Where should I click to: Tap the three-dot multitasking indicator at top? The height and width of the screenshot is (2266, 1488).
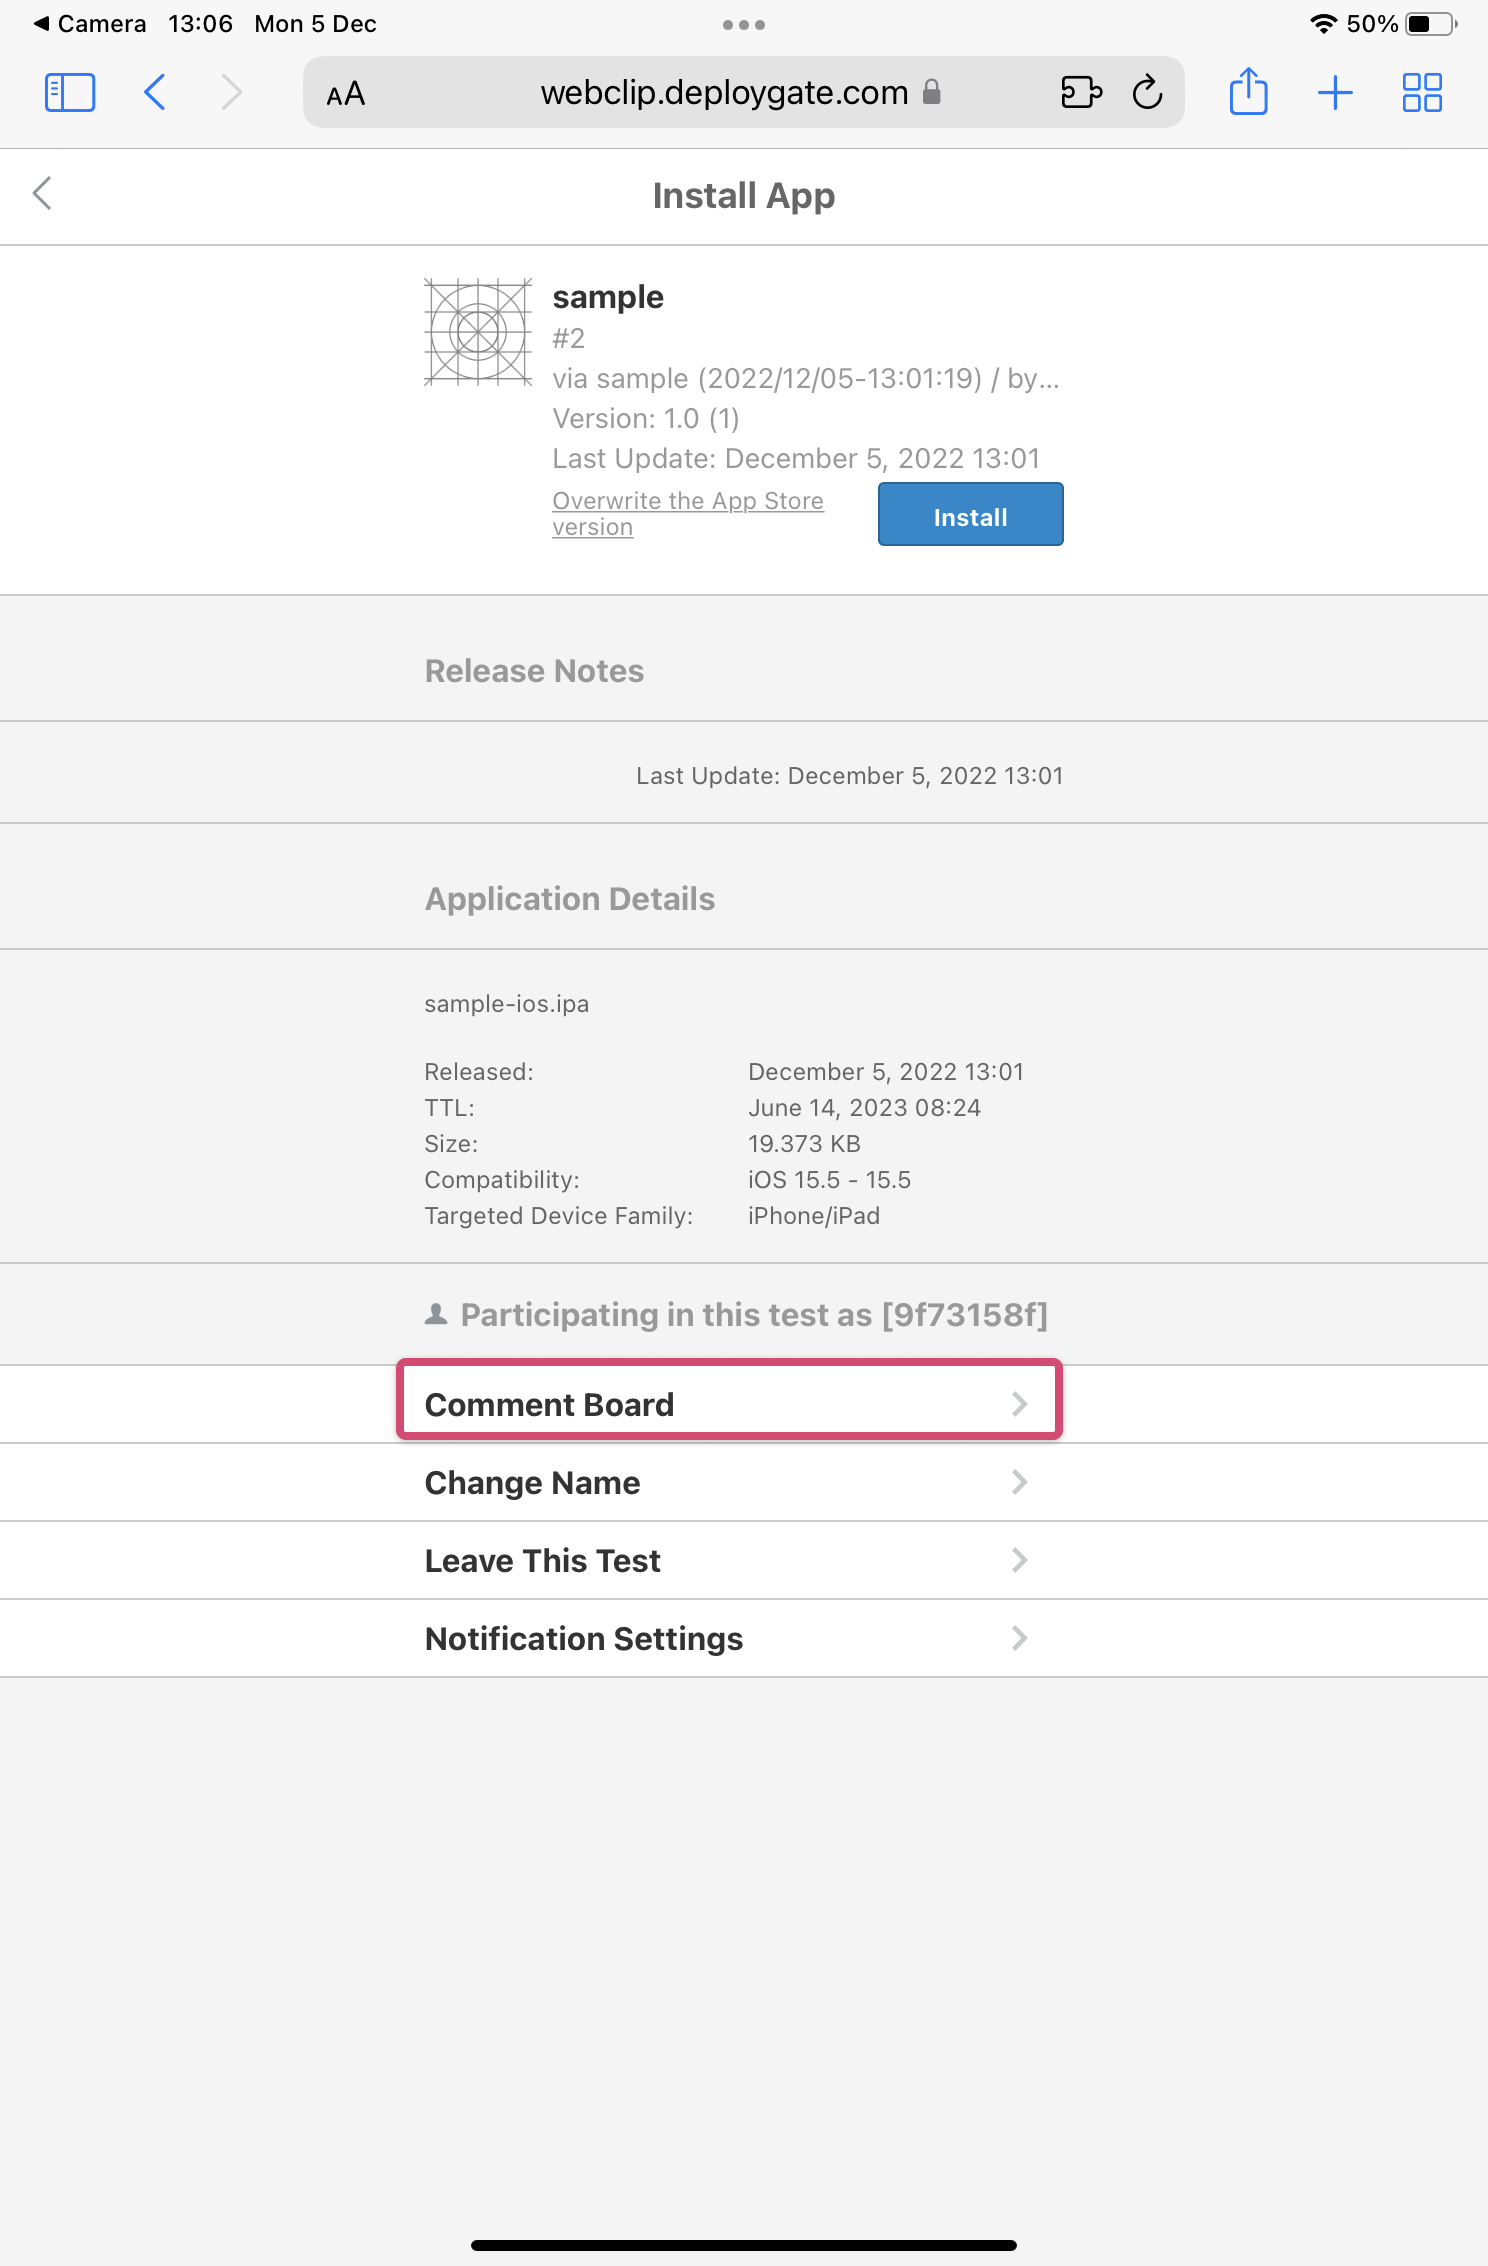(743, 25)
